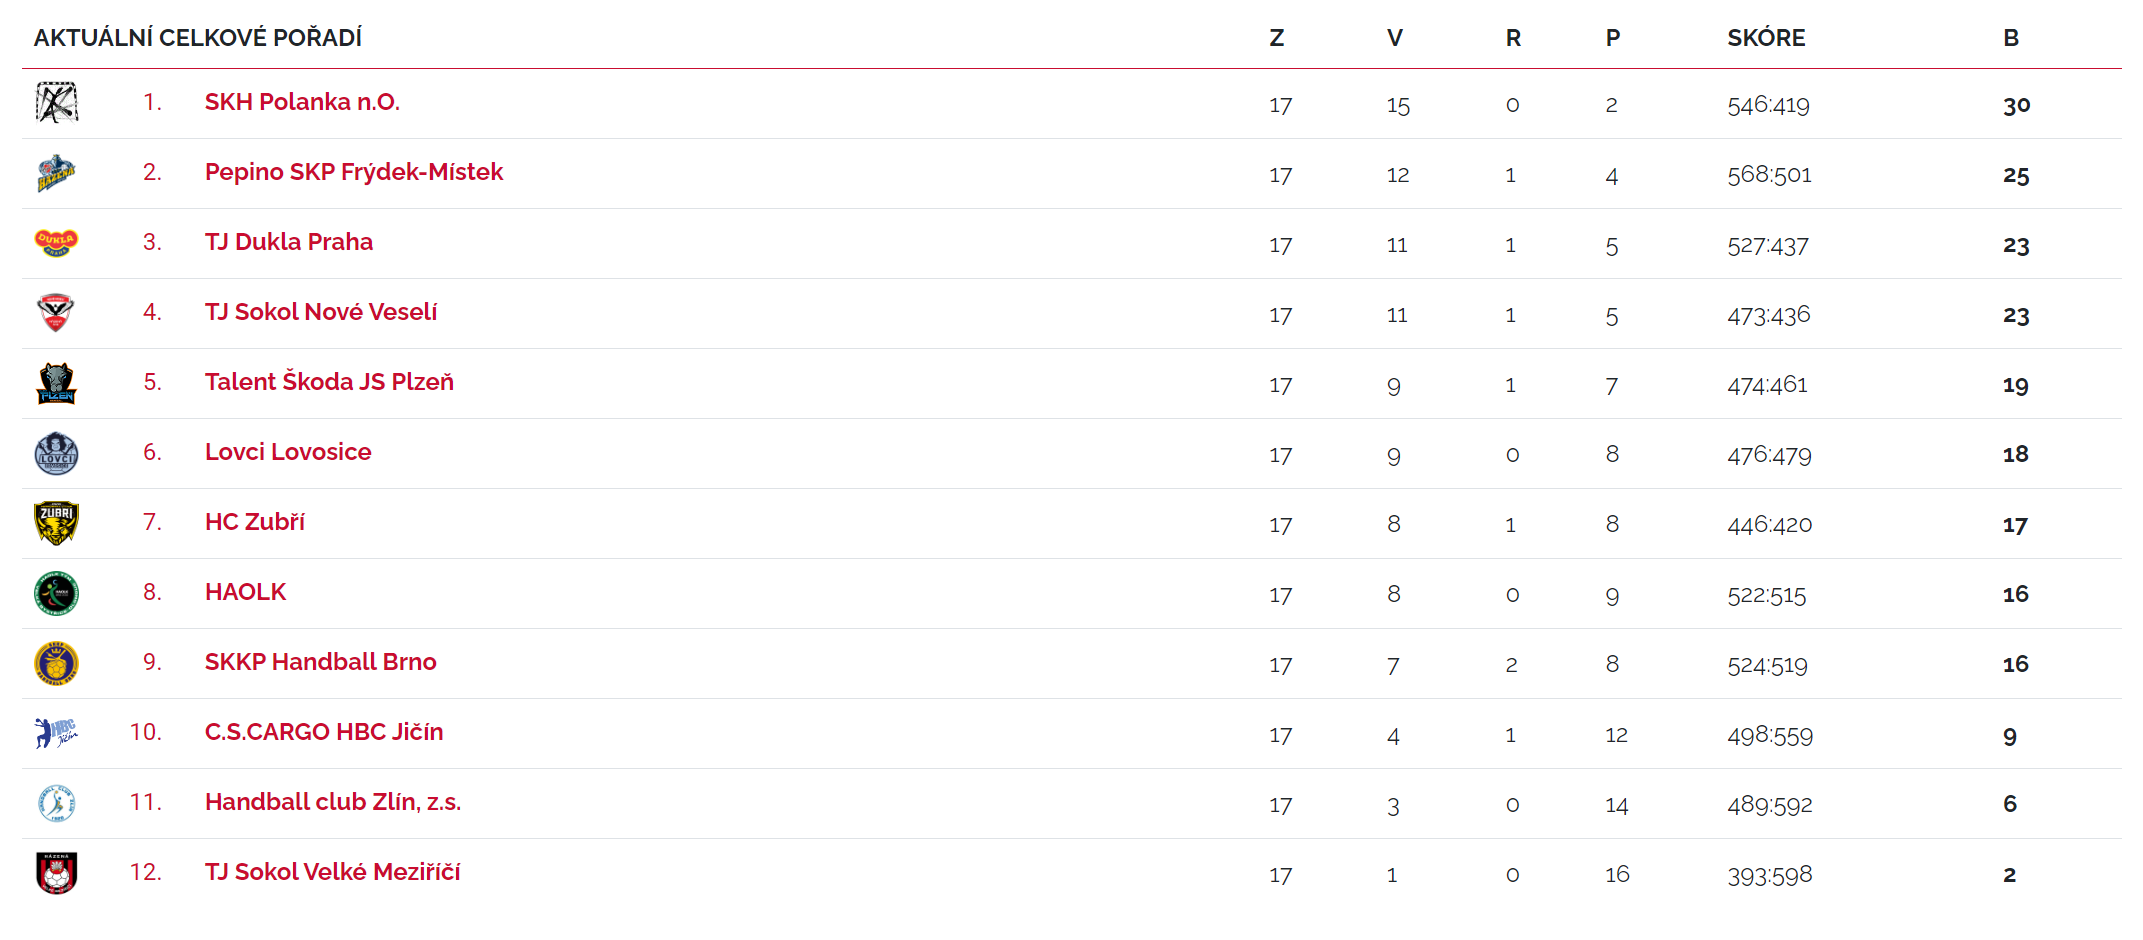2143x940 pixels.
Task: Click the TJ Sokol Velké Meziříčí logo
Action: point(57,873)
